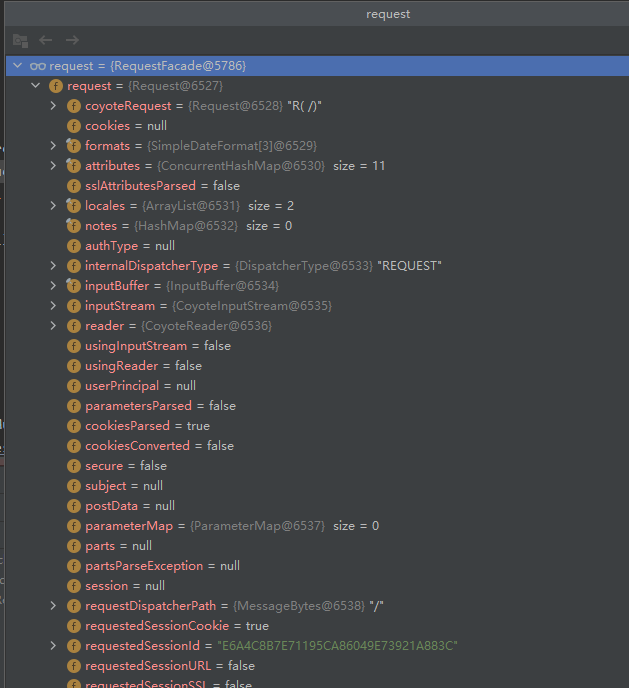Screen dimensions: 629x688
Task: Select the subject = null row
Action: [x=317, y=486]
